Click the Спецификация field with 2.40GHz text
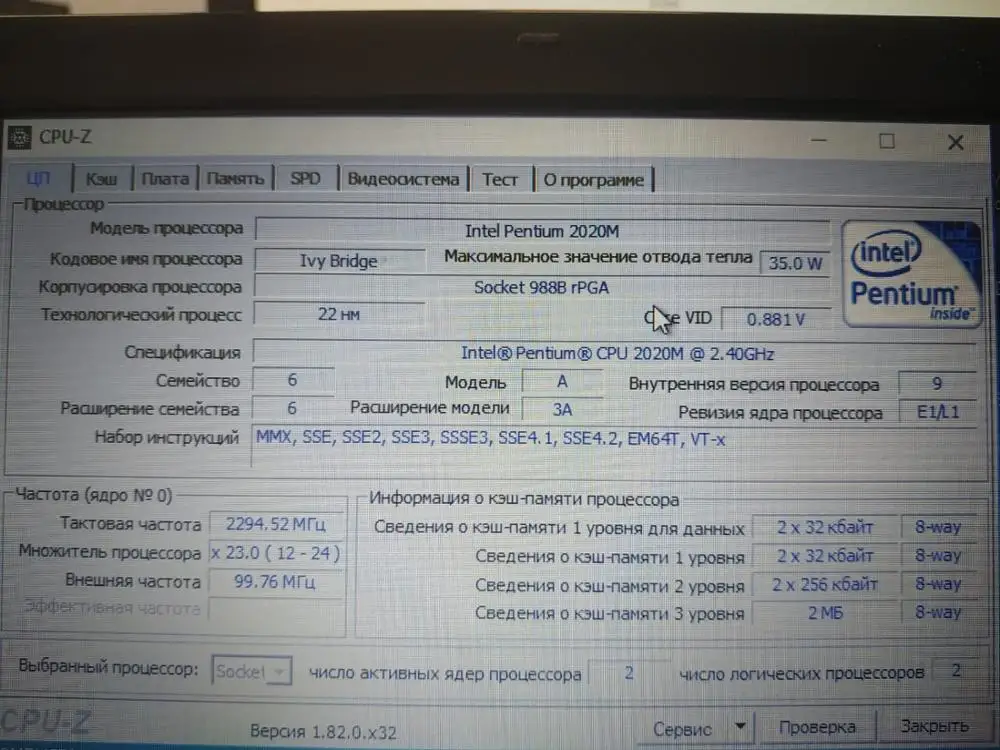Image resolution: width=1000 pixels, height=750 pixels. pyautogui.click(x=615, y=353)
